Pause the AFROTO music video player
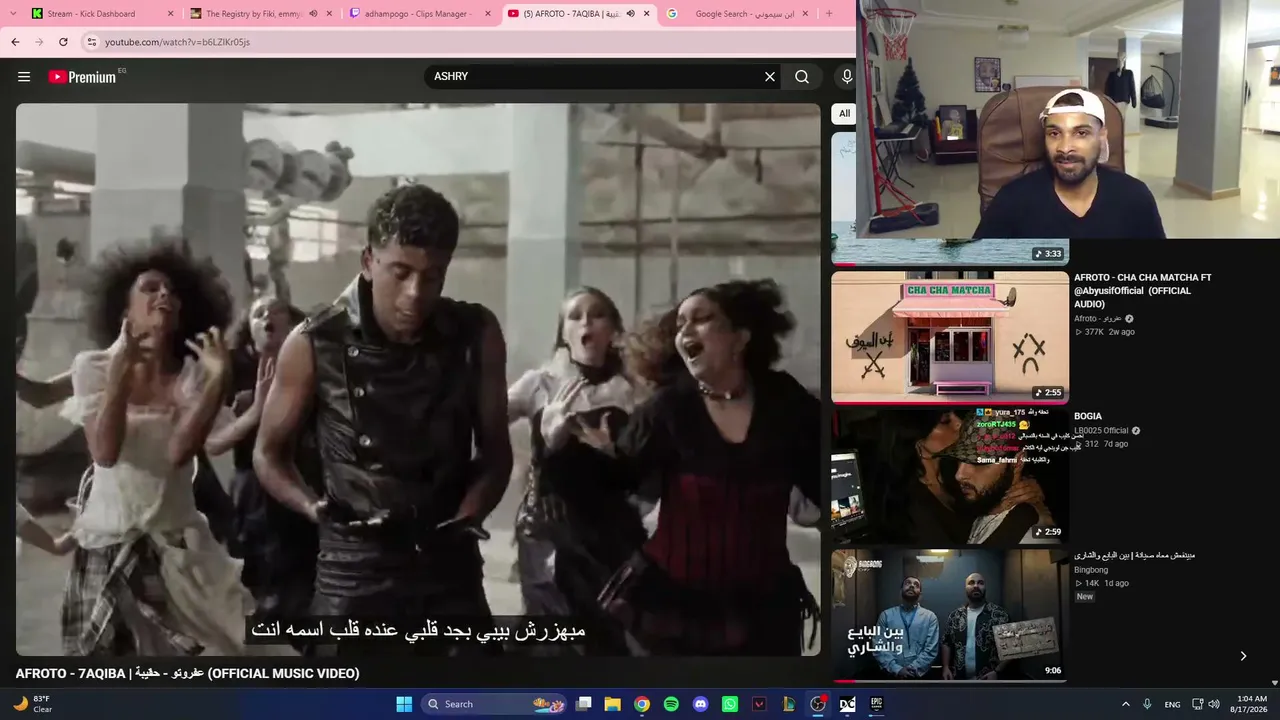 418,380
